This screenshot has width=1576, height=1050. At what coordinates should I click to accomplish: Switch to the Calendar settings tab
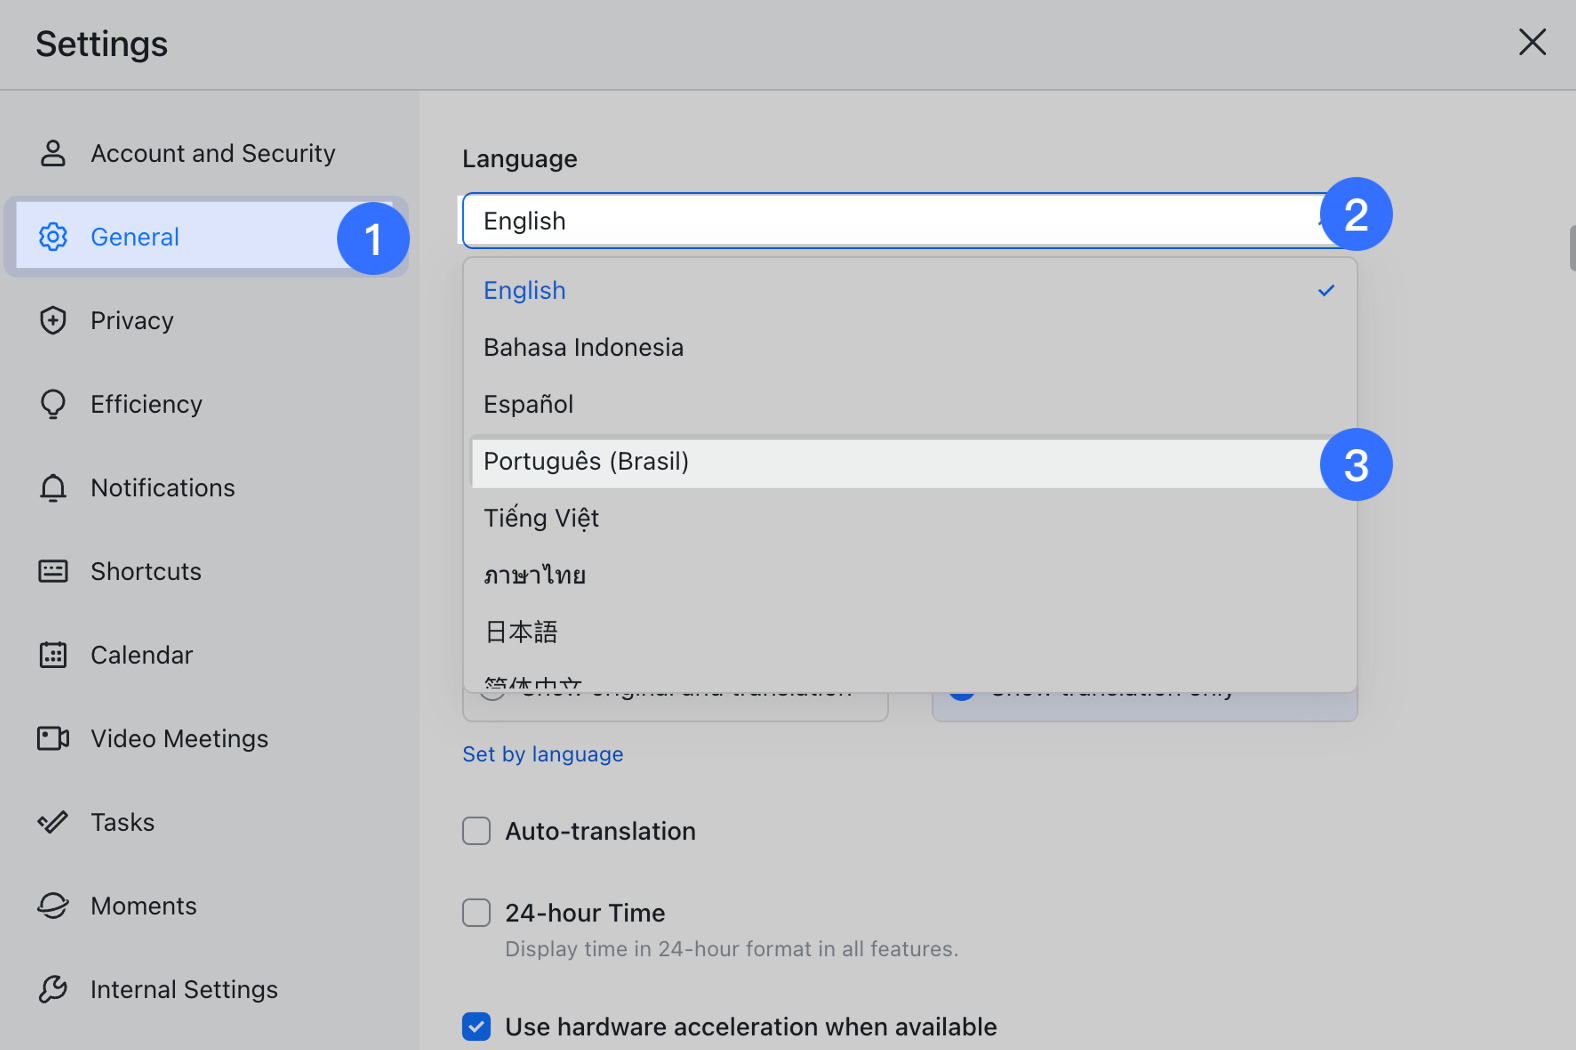[206, 655]
